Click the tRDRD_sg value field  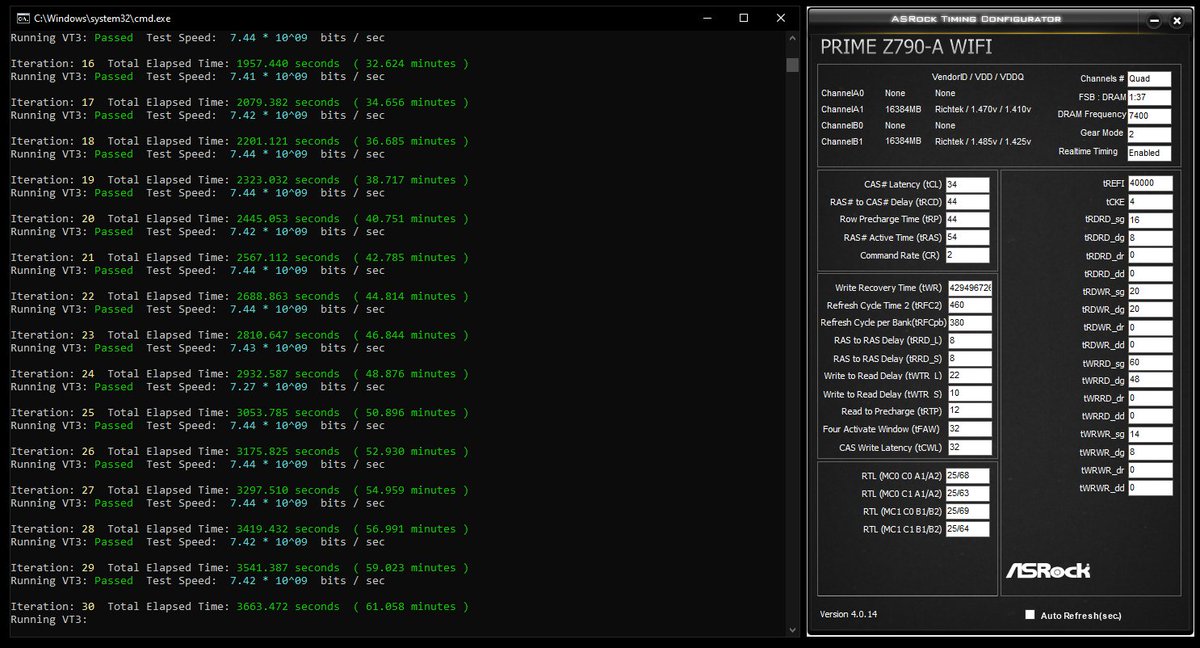(1150, 220)
